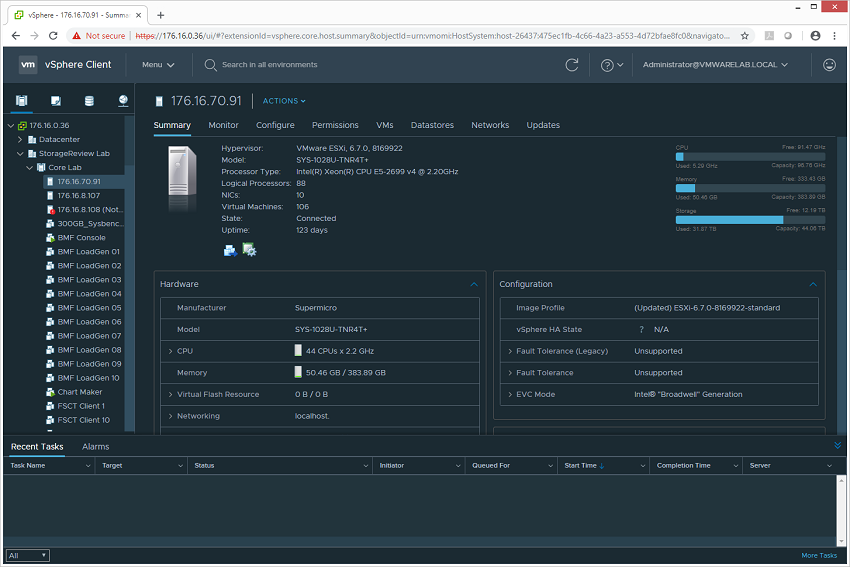Viewport: 850px width, 567px height.
Task: Select the 176.16.8.107 host icon
Action: tap(50, 196)
